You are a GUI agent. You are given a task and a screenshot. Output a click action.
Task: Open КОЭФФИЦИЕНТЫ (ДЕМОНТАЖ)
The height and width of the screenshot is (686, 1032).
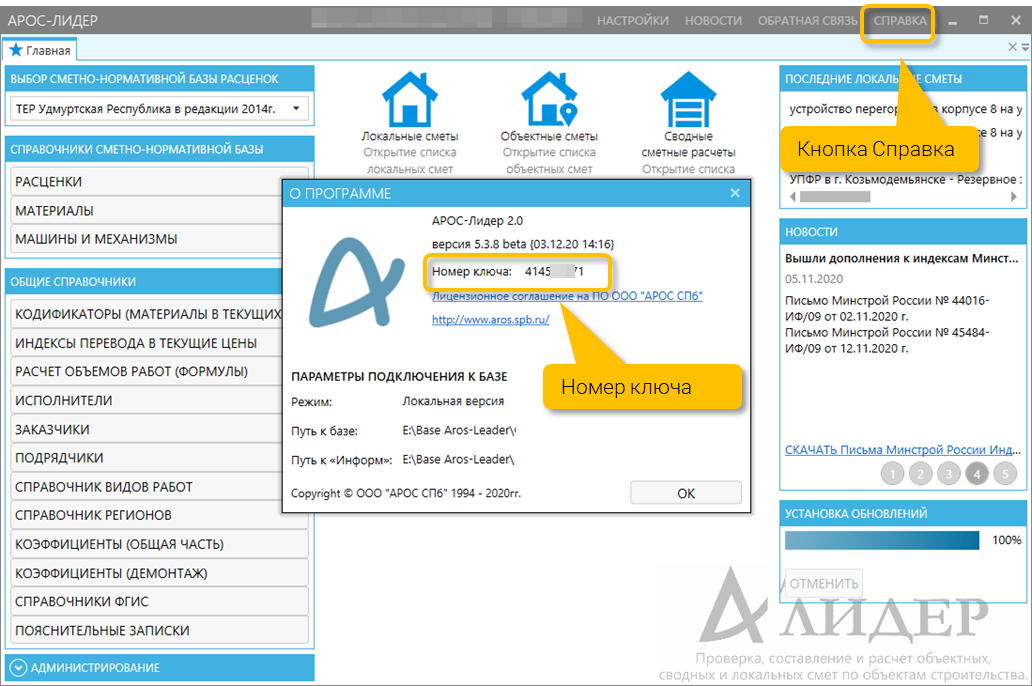[159, 573]
